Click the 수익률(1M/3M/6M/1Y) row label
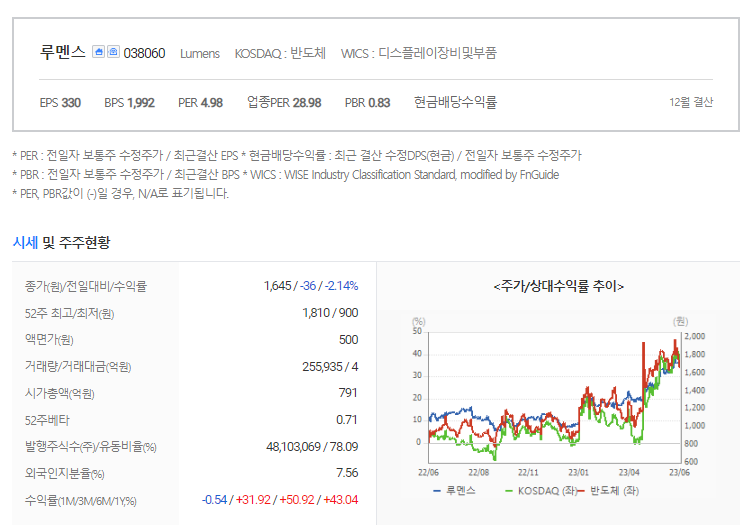The width and height of the screenshot is (743, 525). pos(81,500)
